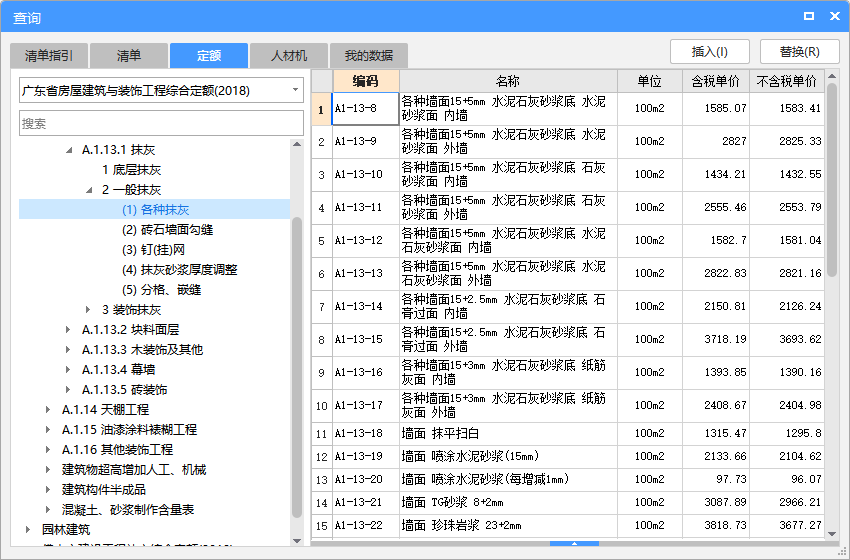The width and height of the screenshot is (850, 560).
Task: Click the 单位 column header
Action: [649, 81]
